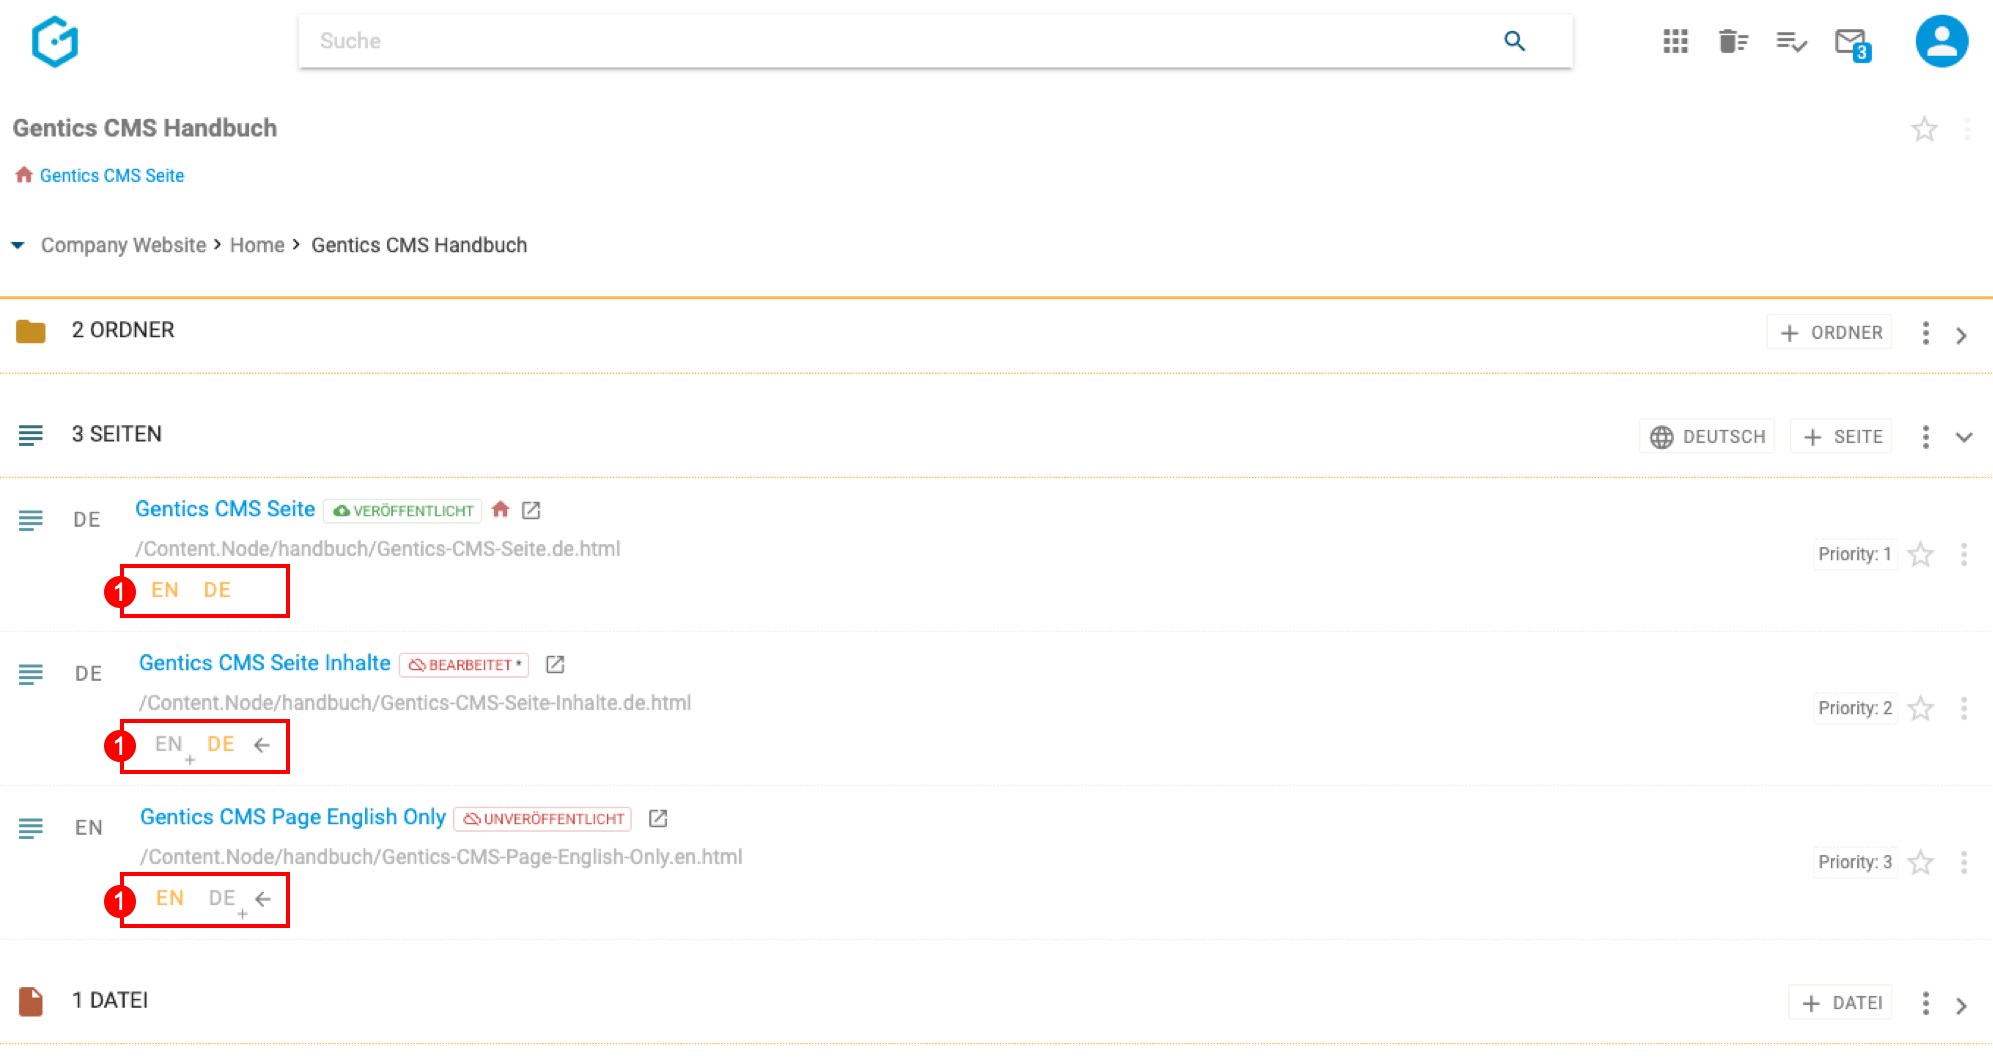
Task: Select EN language of Gentics CMS Seite
Action: (165, 590)
